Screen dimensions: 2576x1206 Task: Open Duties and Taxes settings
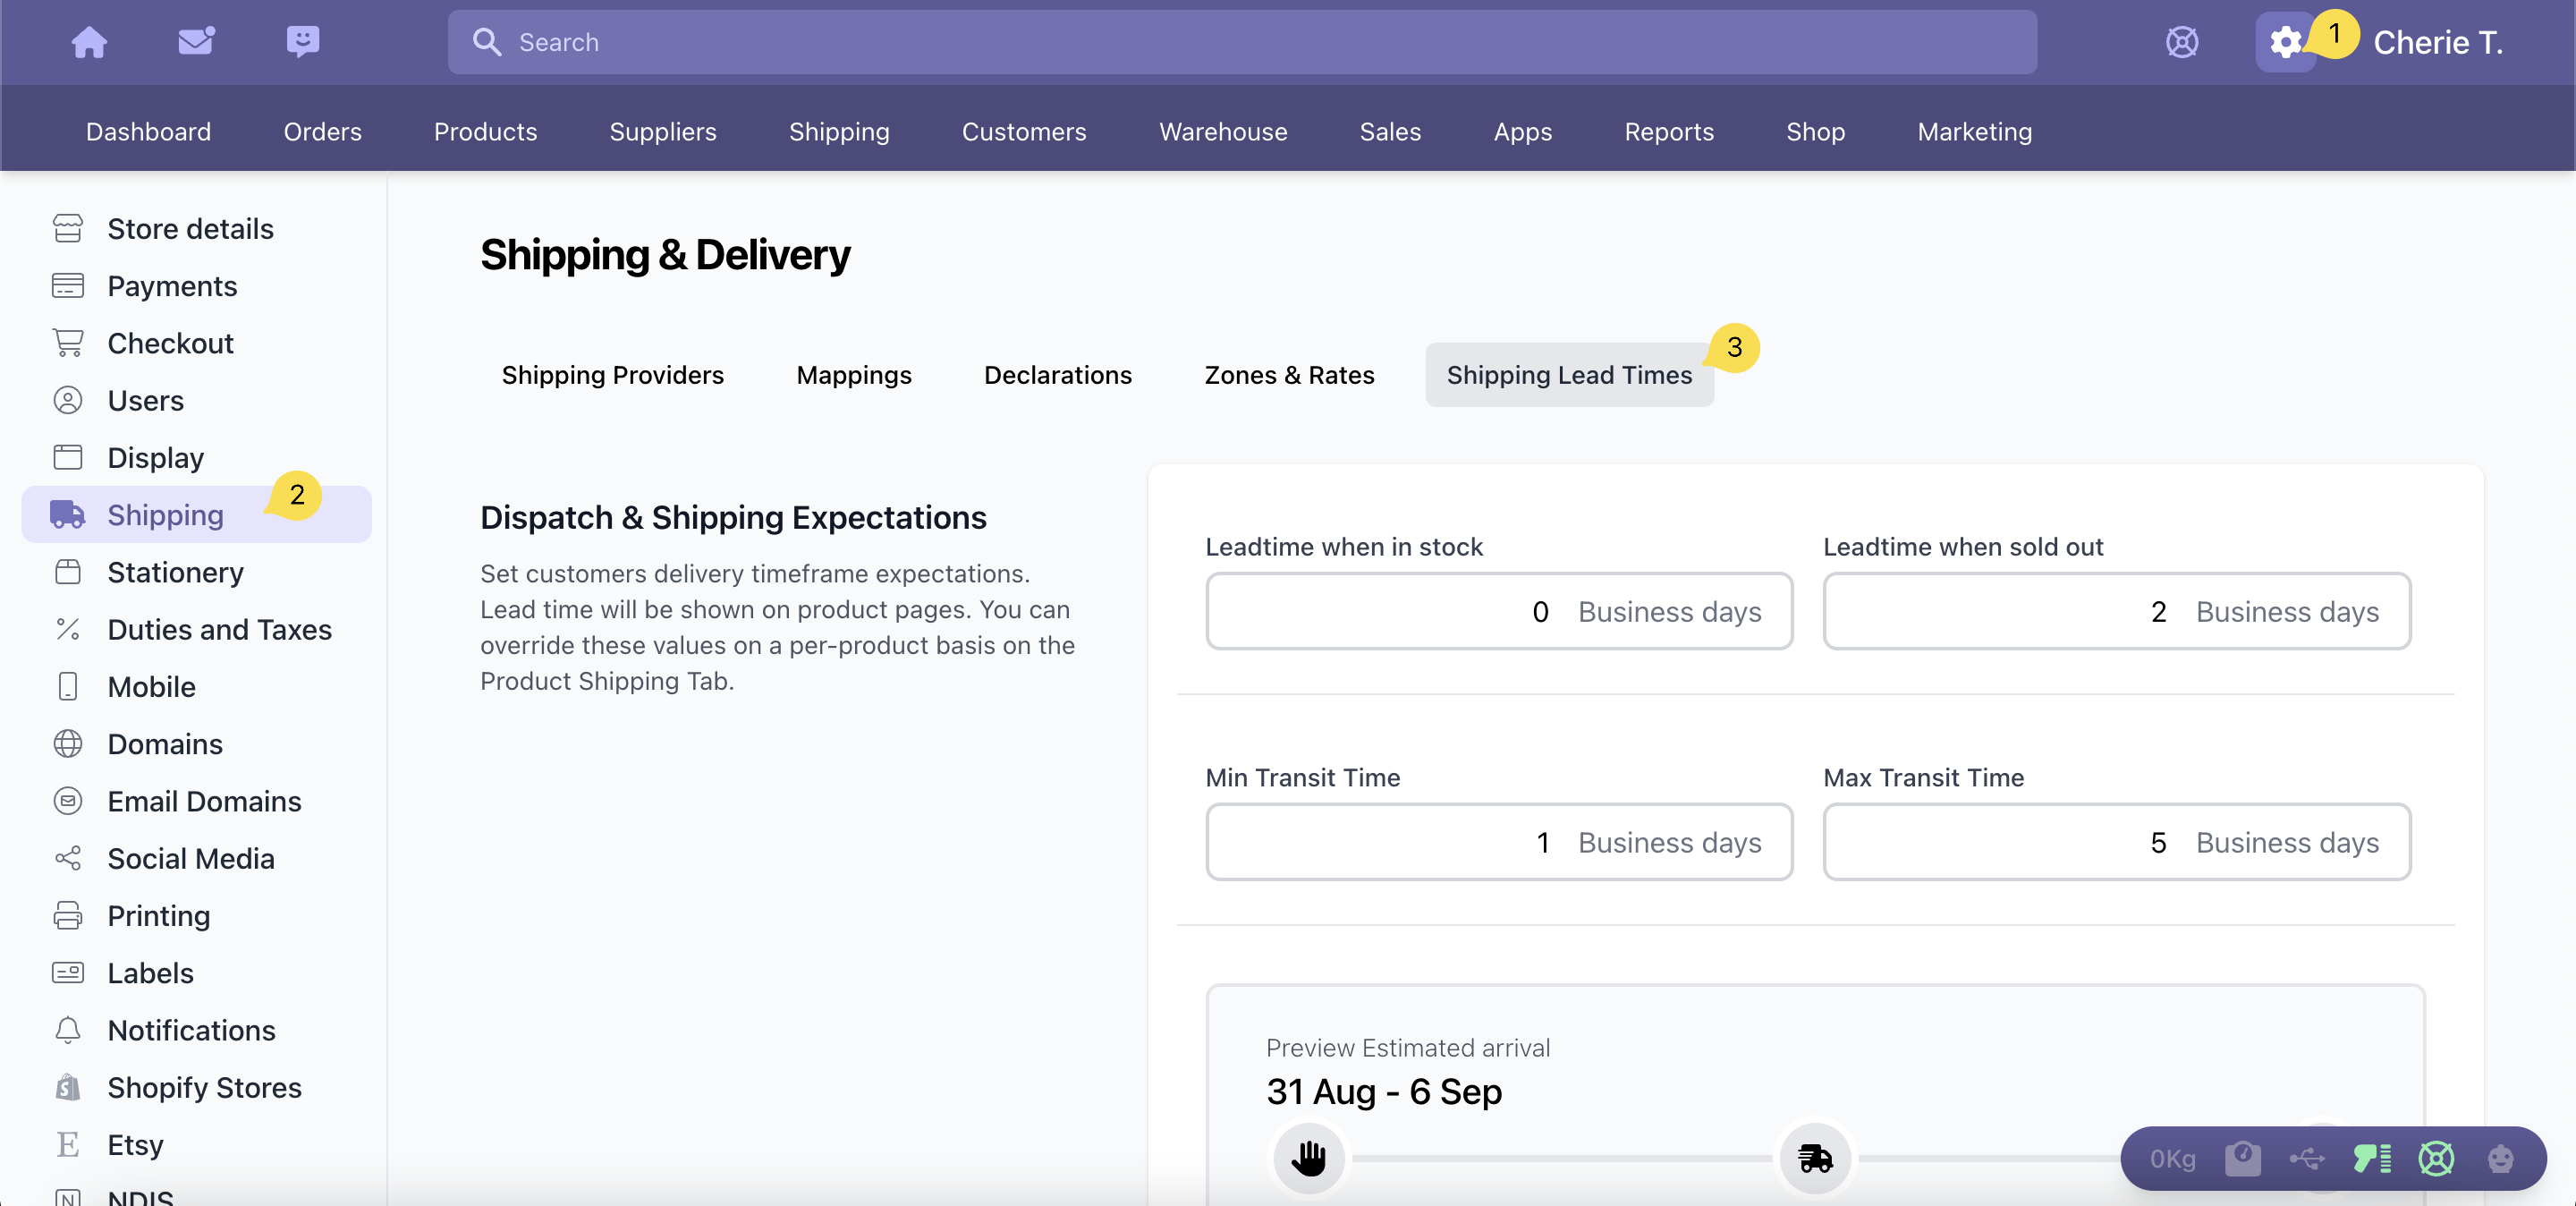[x=220, y=629]
